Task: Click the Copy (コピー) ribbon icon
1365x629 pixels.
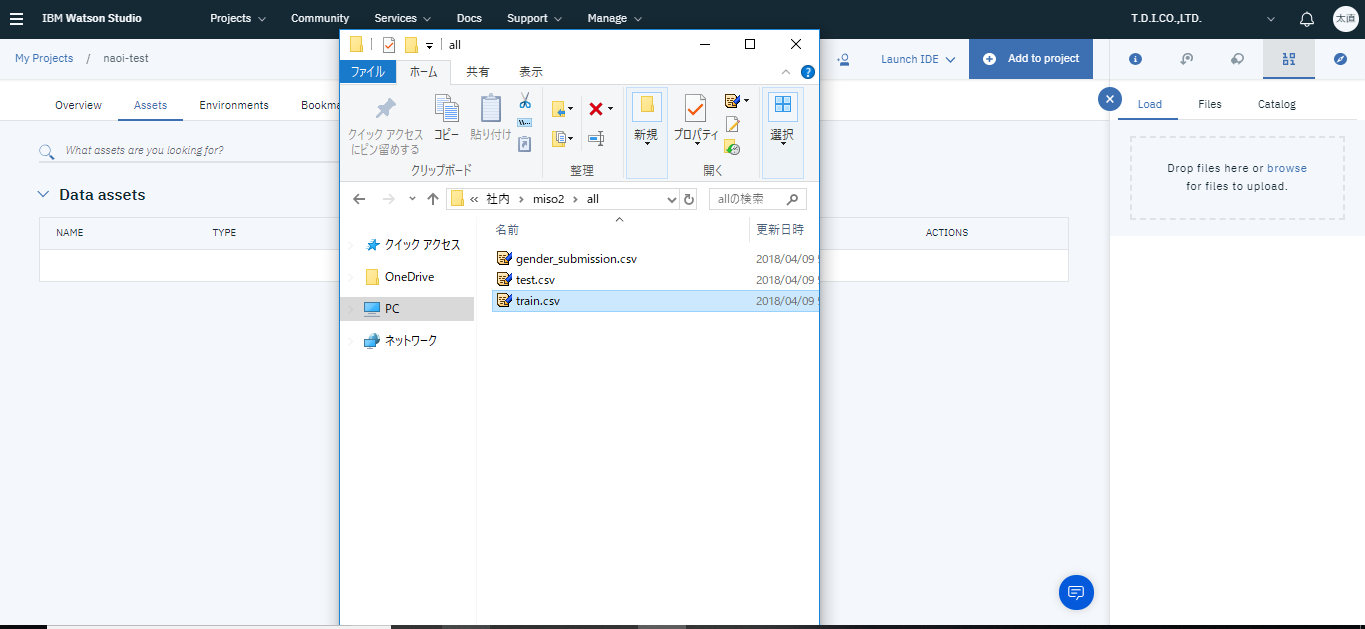Action: [446, 117]
